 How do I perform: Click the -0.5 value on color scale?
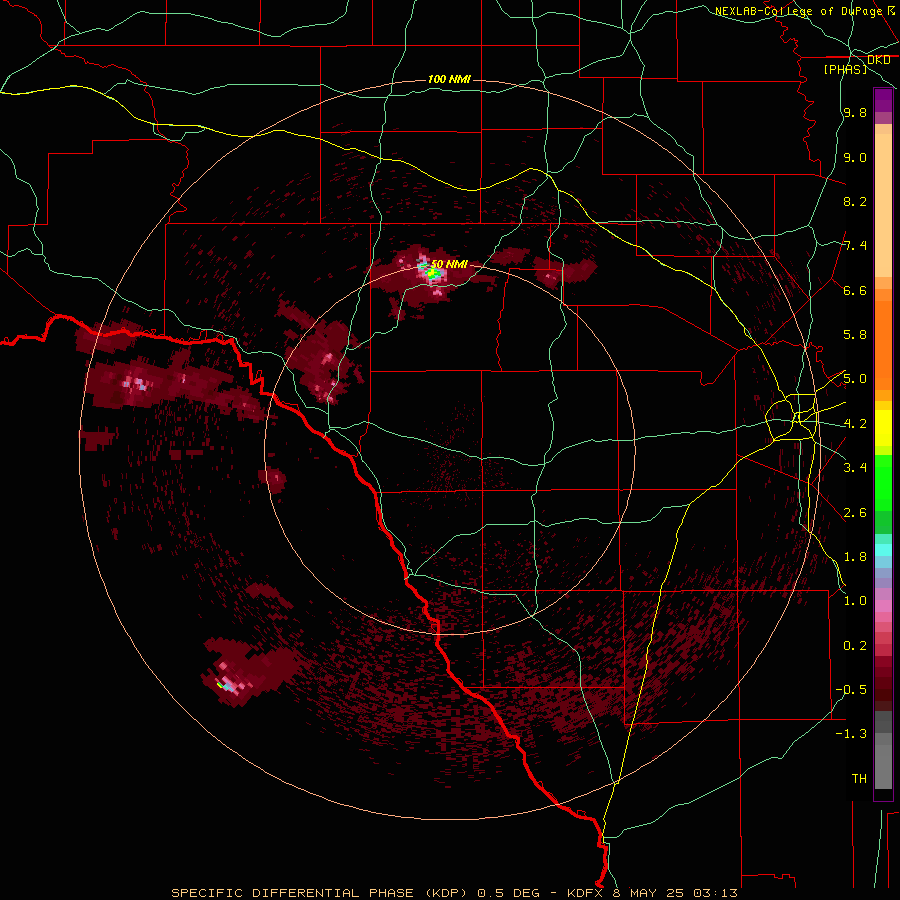coord(851,690)
